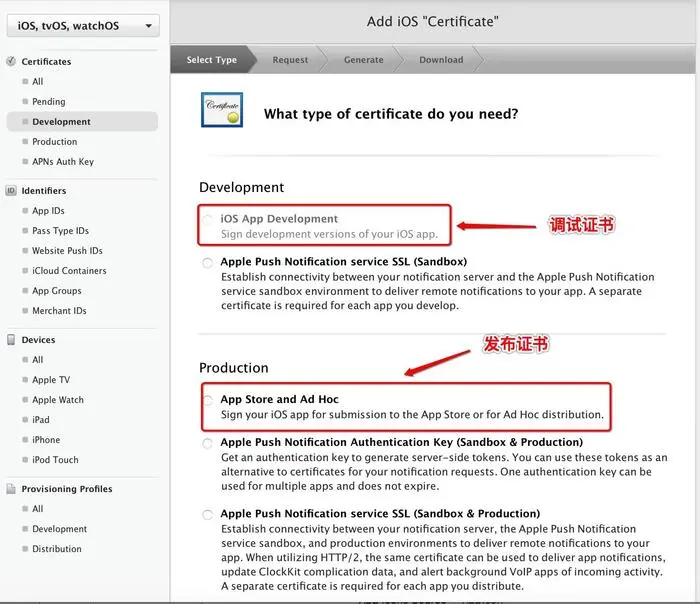Select the iOS App Development radio button
700x604 pixels.
pos(207,220)
